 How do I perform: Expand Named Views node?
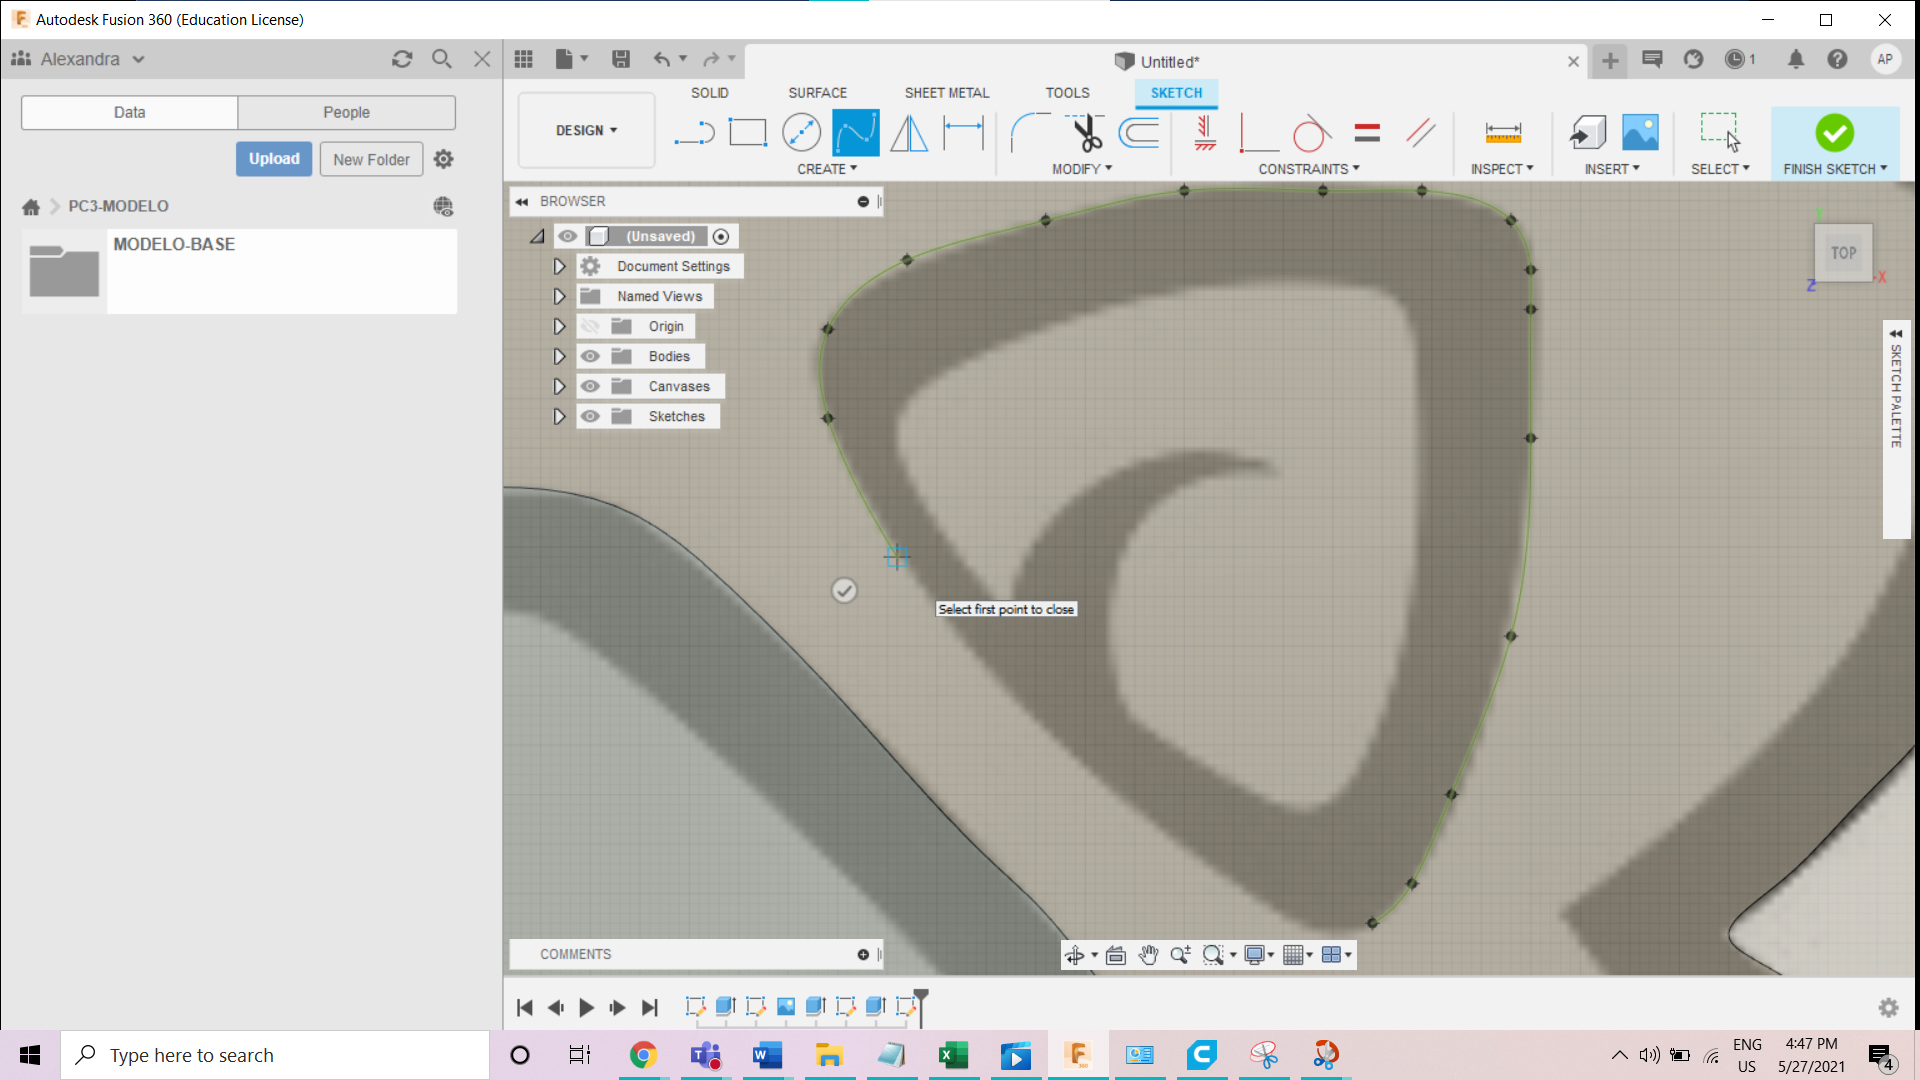pyautogui.click(x=559, y=296)
